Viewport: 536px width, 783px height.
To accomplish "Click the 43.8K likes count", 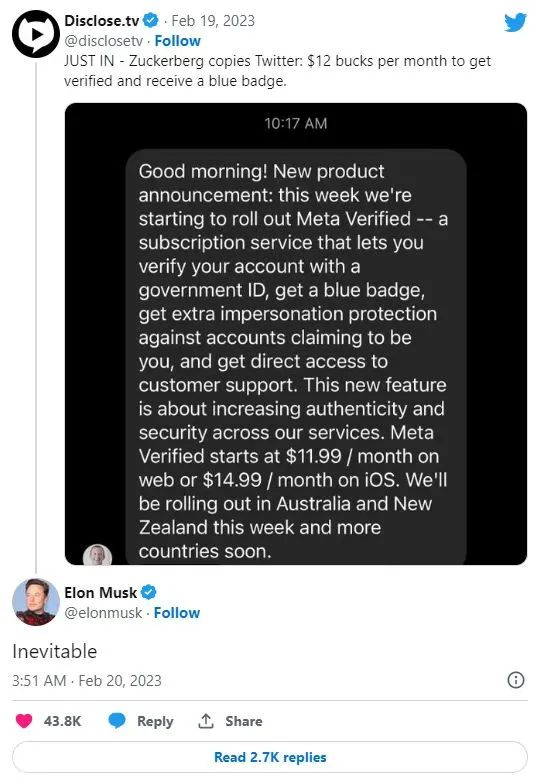I will click(x=62, y=721).
